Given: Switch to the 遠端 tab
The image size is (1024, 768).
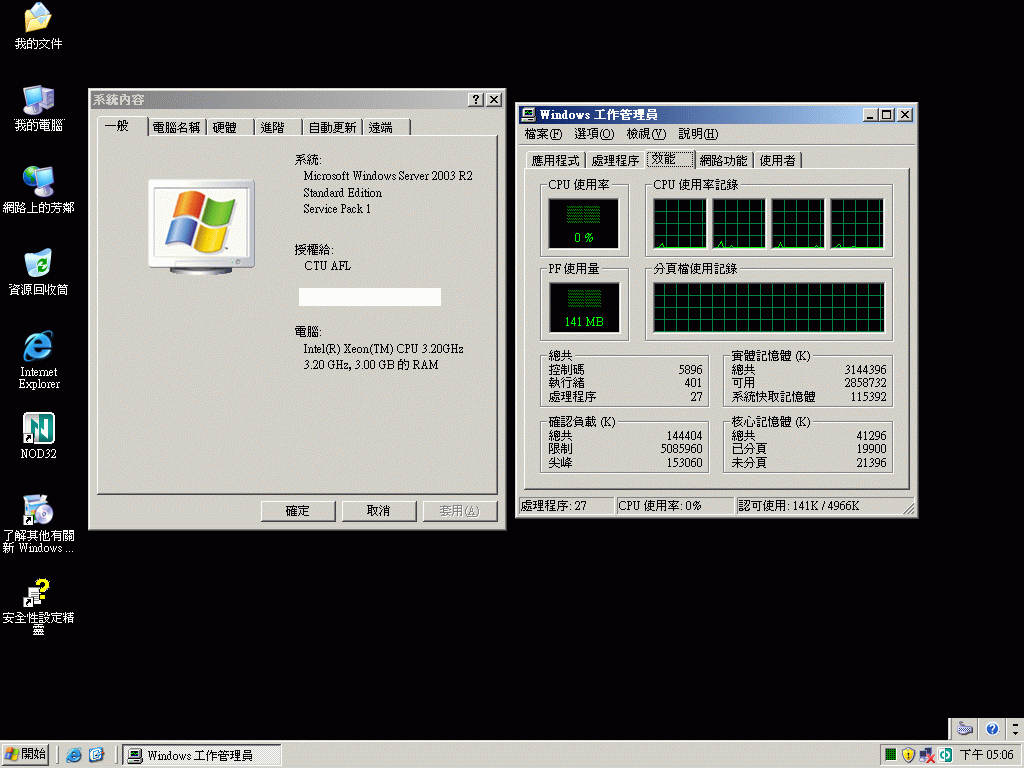Looking at the screenshot, I should tap(386, 127).
